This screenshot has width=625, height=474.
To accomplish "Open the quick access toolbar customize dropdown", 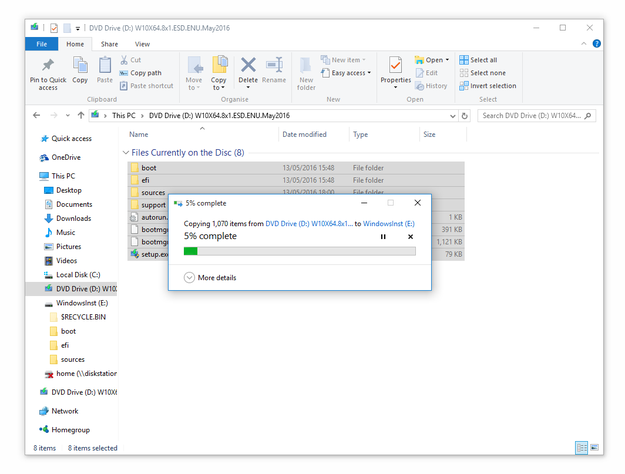I will (x=78, y=28).
